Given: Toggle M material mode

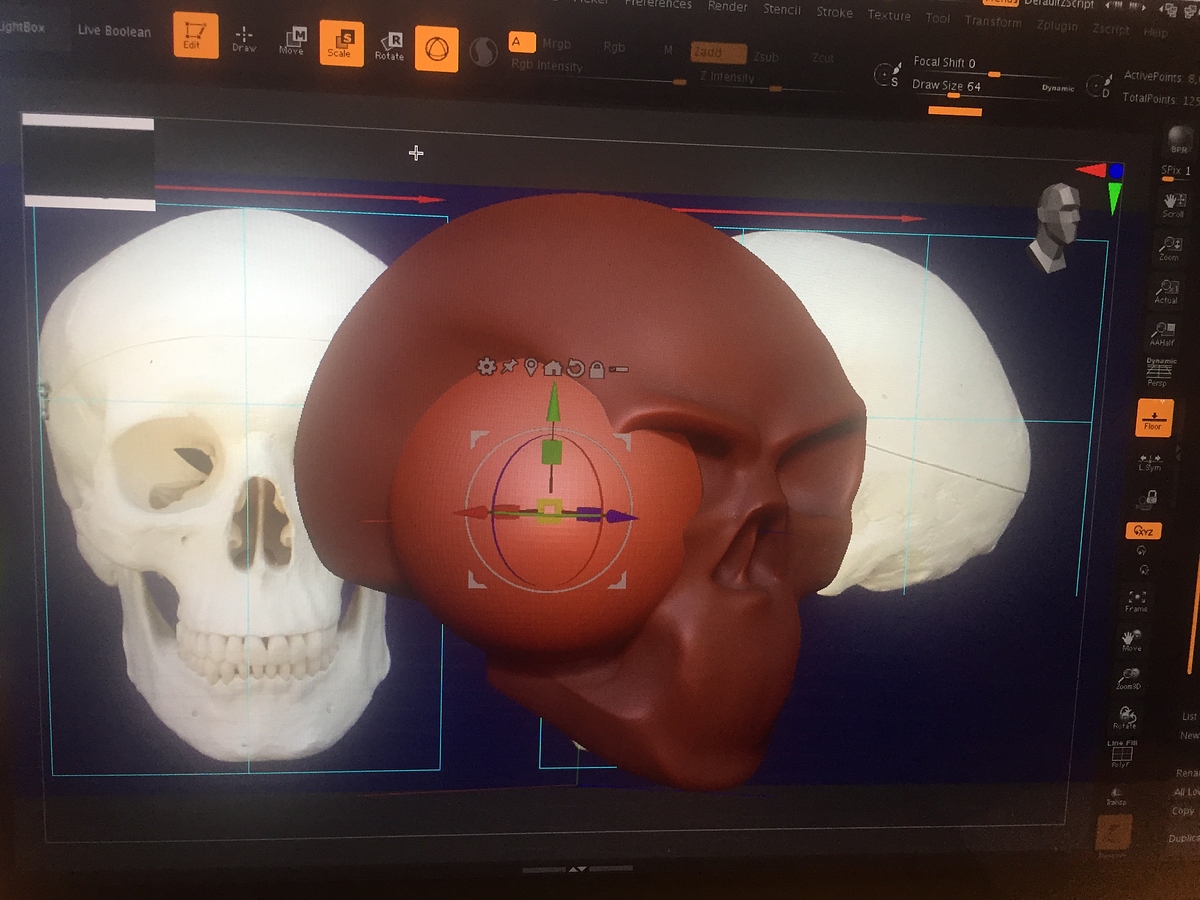Looking at the screenshot, I should point(668,50).
